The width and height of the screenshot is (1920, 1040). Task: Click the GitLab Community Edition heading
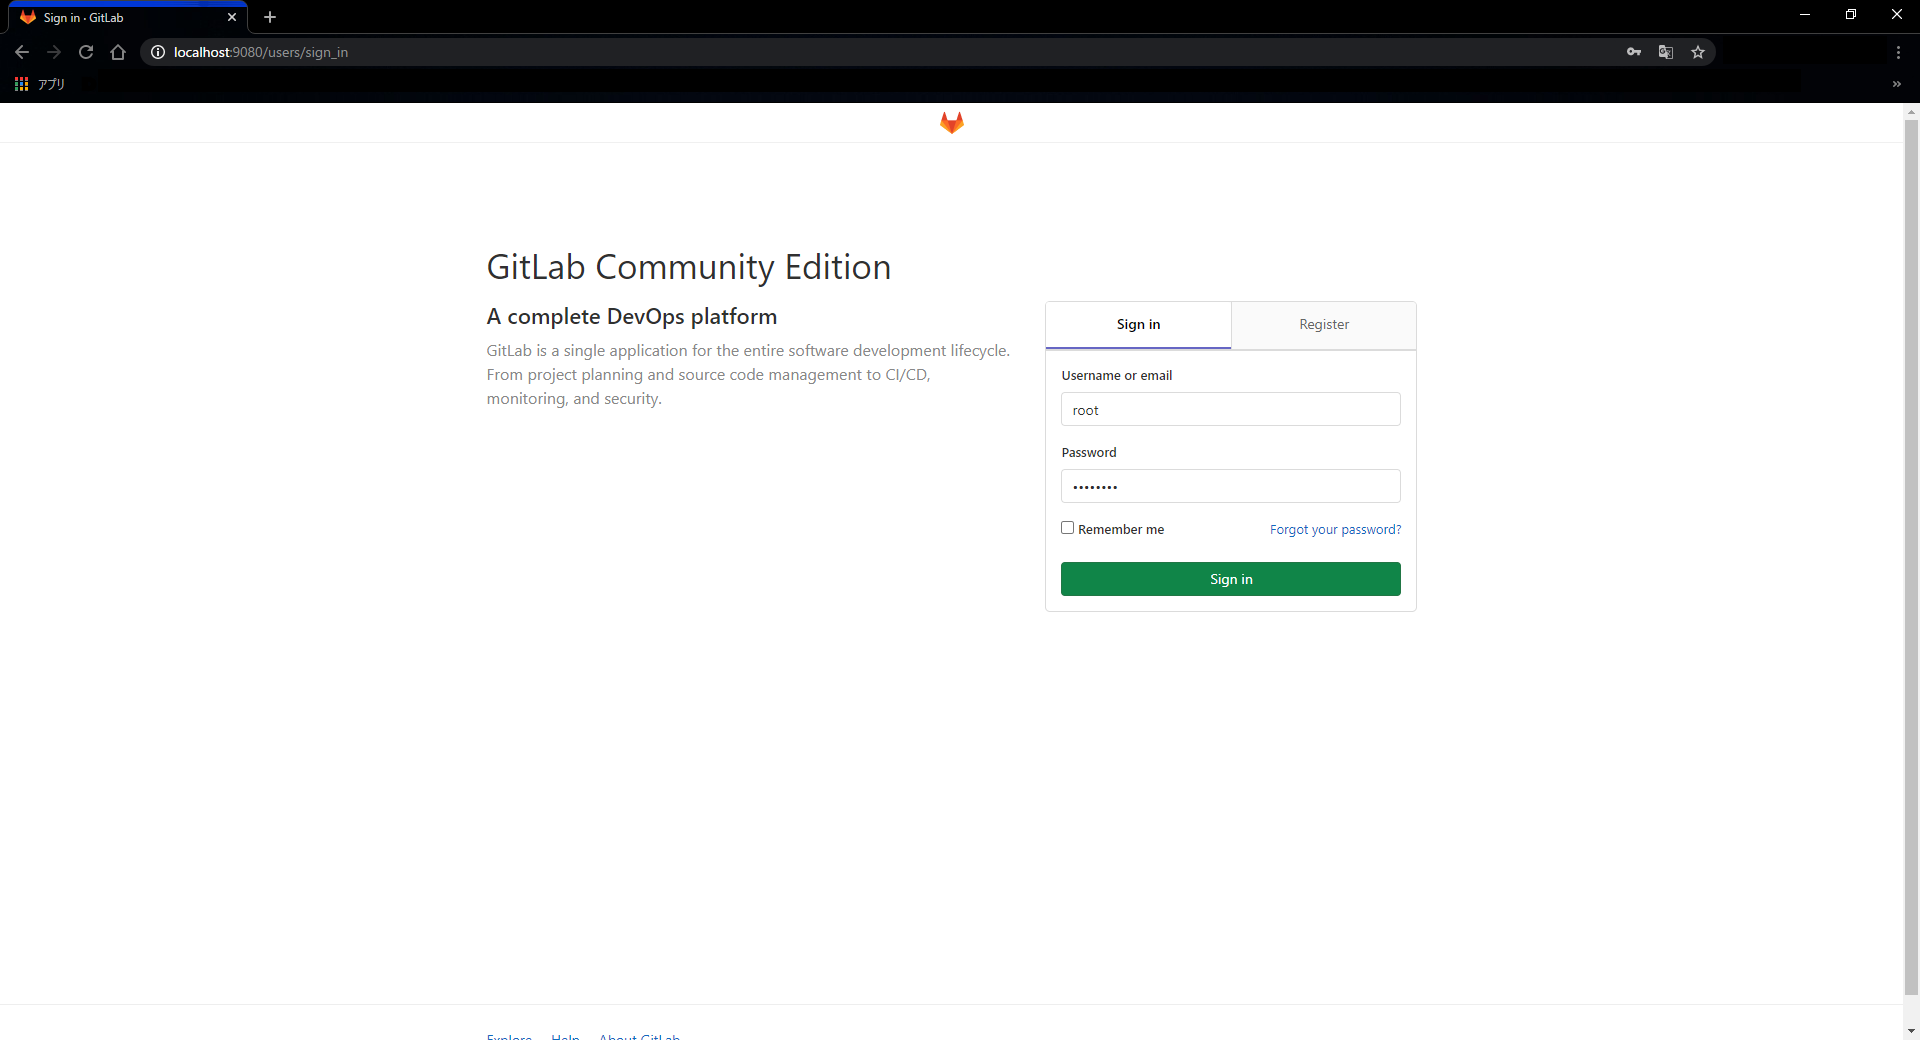click(688, 267)
